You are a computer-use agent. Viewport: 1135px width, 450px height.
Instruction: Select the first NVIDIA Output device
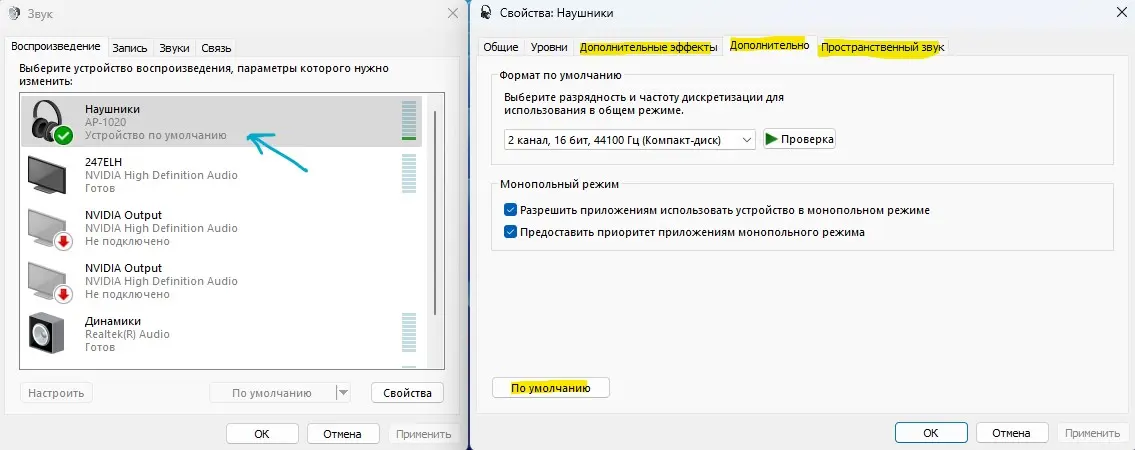click(221, 228)
